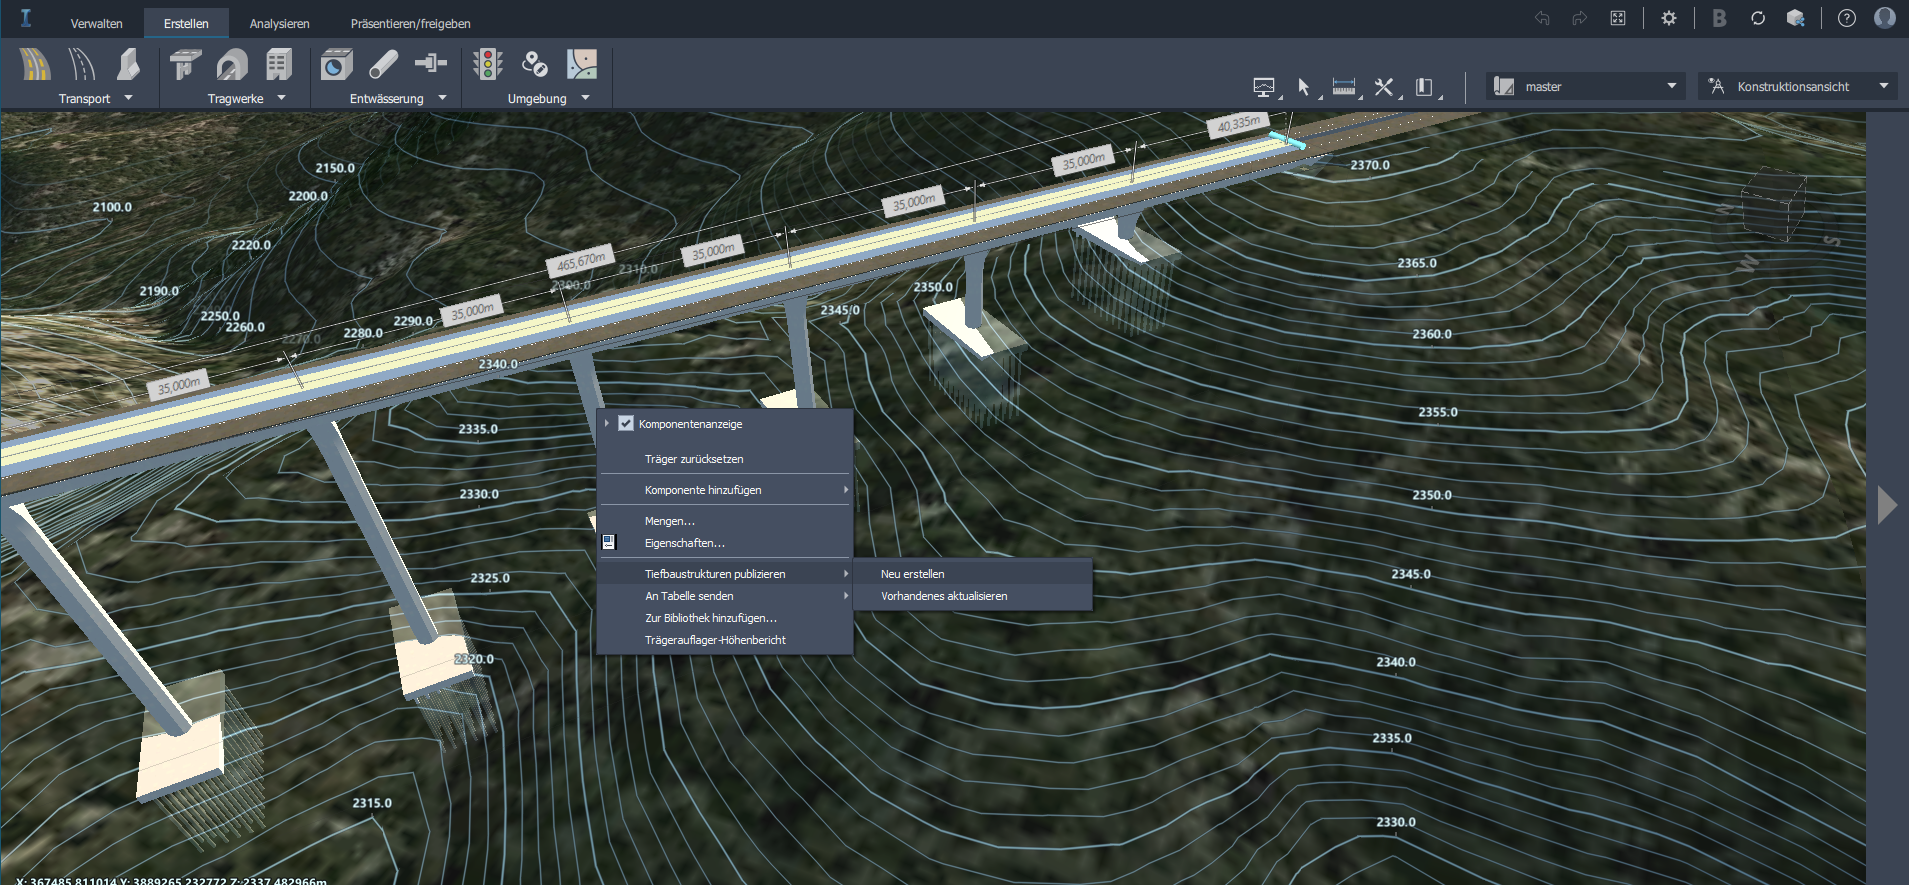
Task: Click the 2355.0 contour elevation label
Action: click(x=1438, y=412)
